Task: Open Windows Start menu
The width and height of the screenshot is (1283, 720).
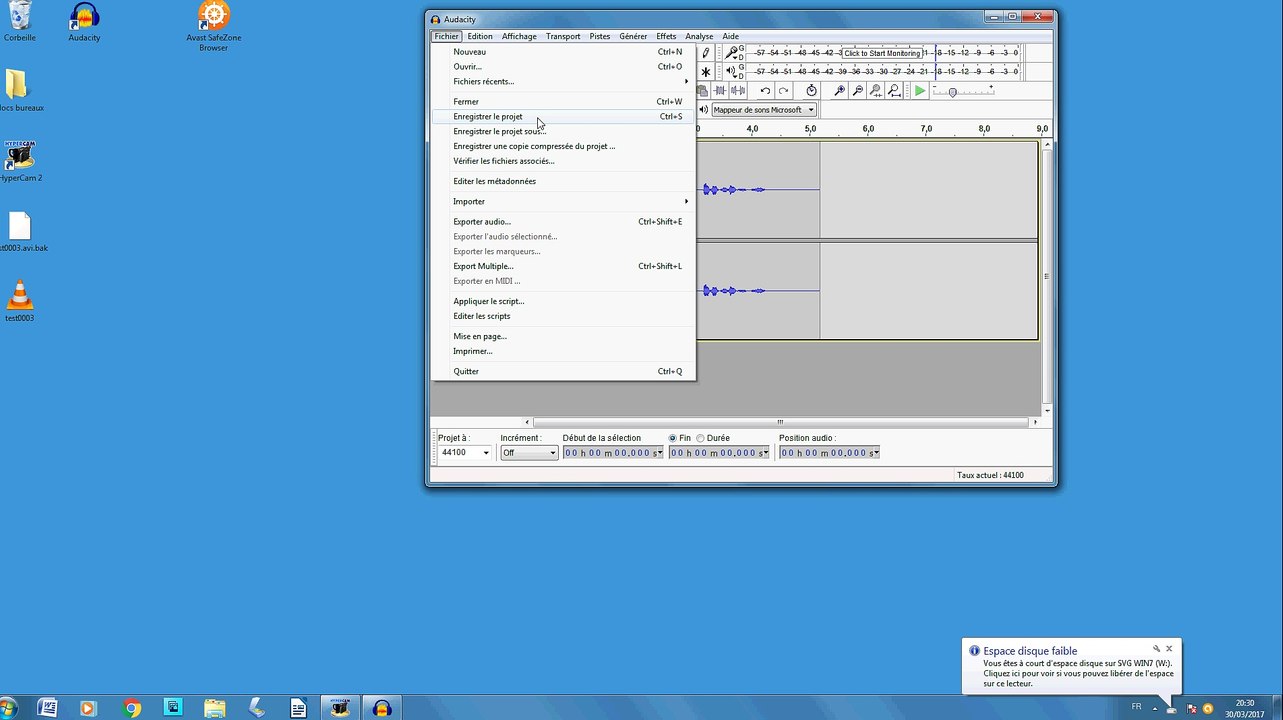Action: [x=8, y=708]
